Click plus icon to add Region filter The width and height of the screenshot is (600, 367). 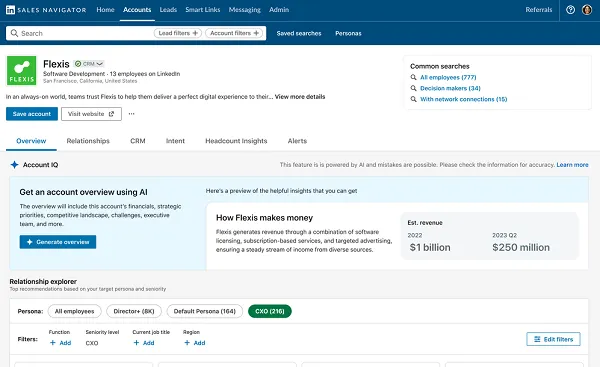187,343
